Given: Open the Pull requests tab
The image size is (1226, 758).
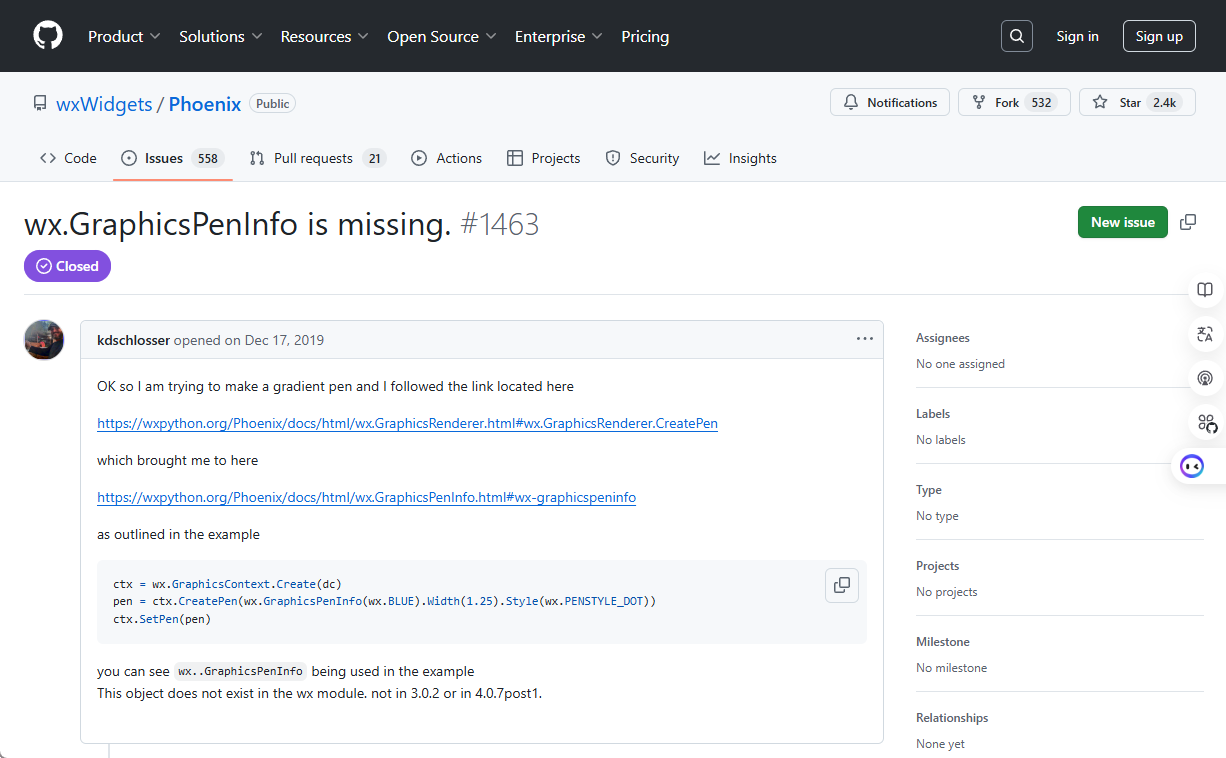Looking at the screenshot, I should 318,158.
